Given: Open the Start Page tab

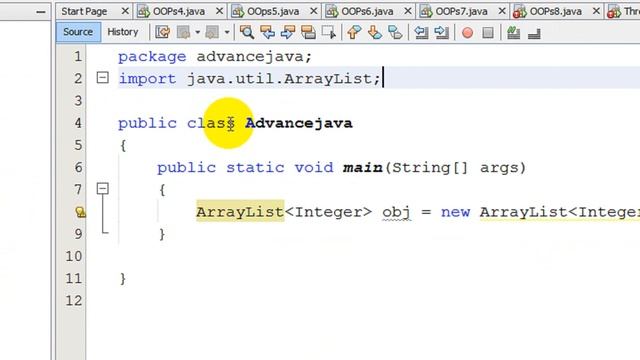Looking at the screenshot, I should (x=84, y=11).
